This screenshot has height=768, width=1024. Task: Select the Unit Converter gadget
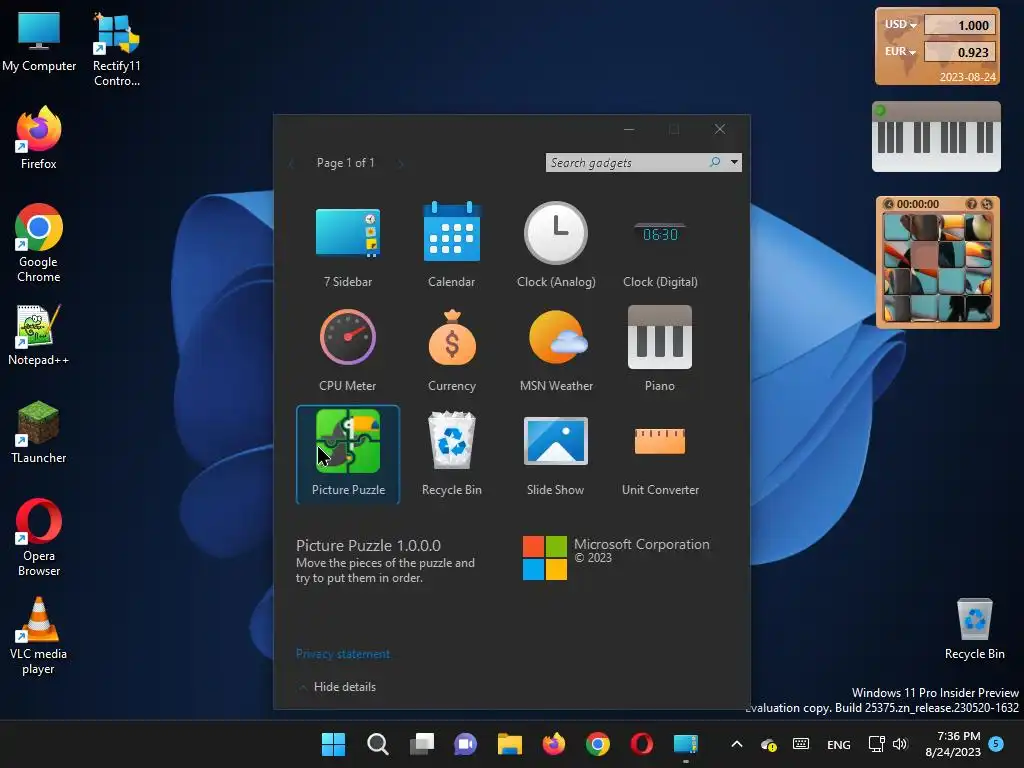(660, 454)
